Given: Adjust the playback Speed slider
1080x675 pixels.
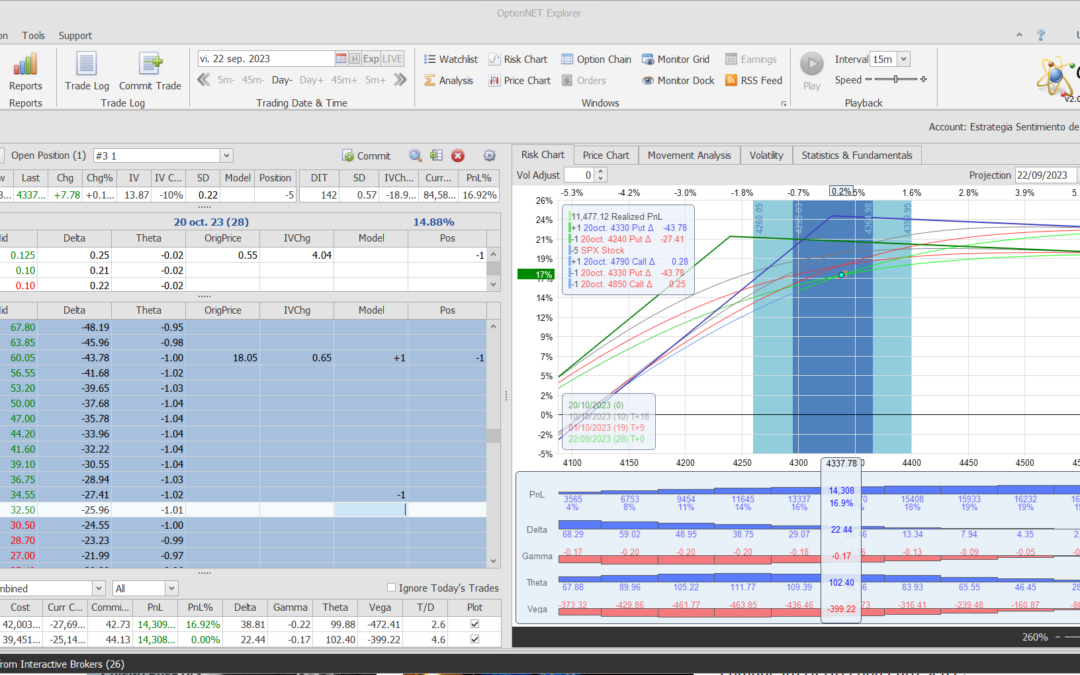Looking at the screenshot, I should coord(895,80).
